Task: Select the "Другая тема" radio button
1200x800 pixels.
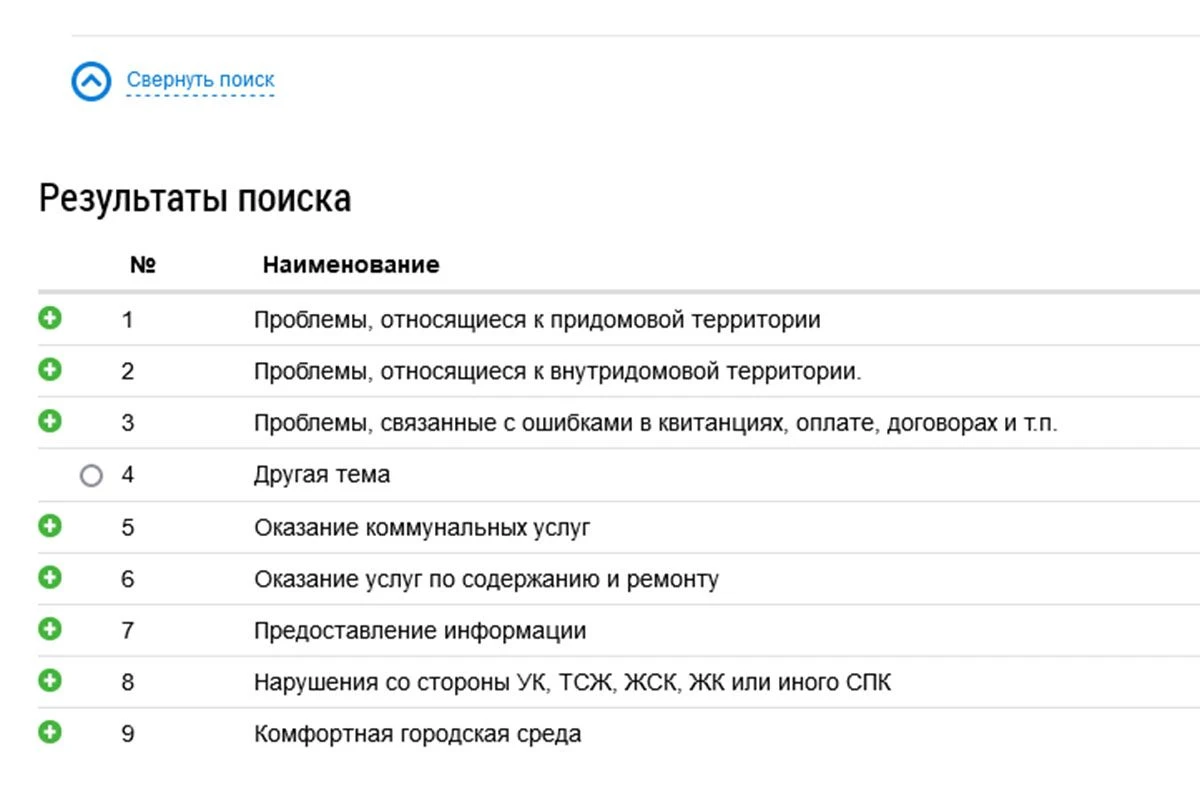Action: click(x=91, y=476)
